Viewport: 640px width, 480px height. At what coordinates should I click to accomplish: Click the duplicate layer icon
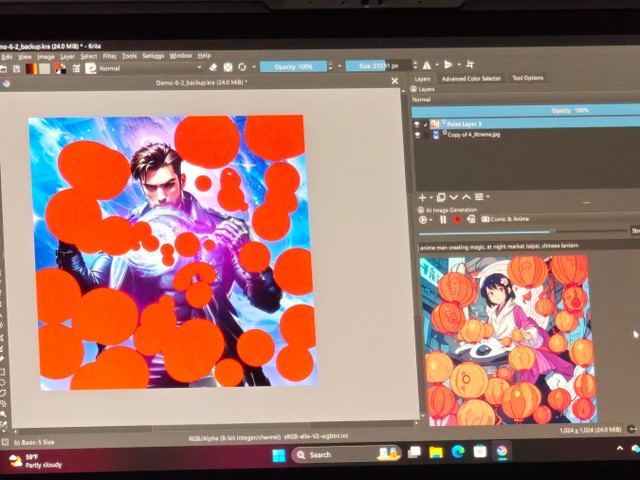click(441, 198)
